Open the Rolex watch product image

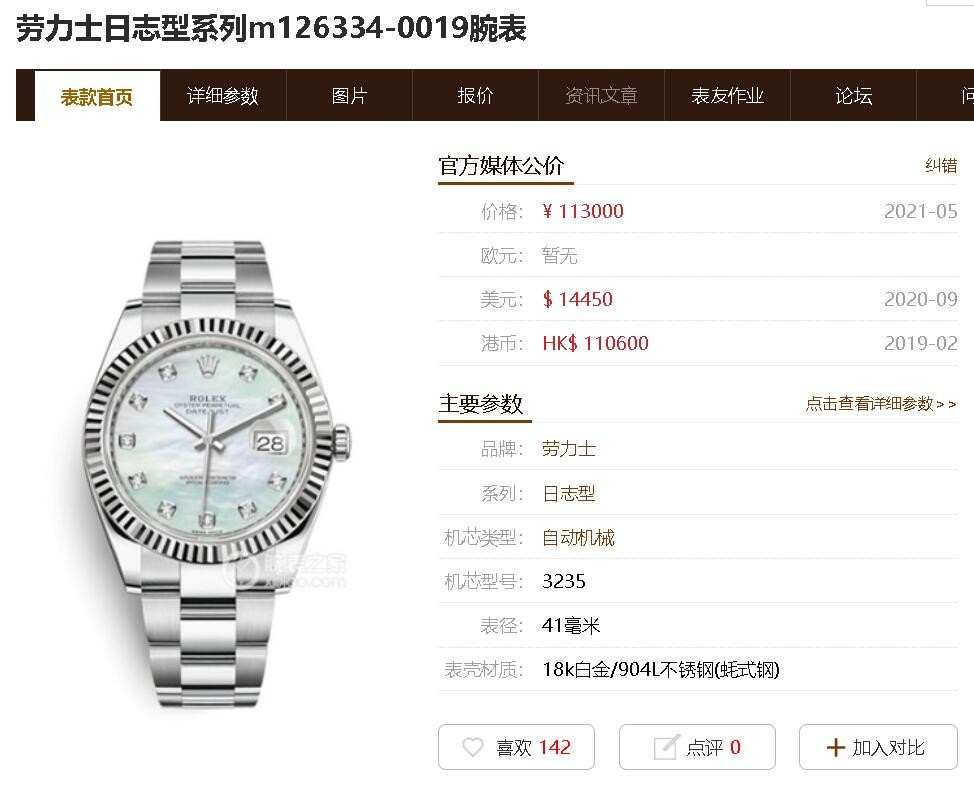click(217, 474)
